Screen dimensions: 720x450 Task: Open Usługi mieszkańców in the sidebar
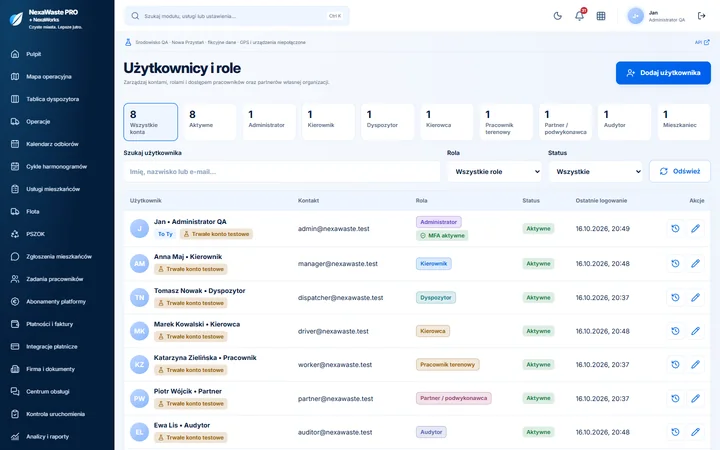point(57,189)
